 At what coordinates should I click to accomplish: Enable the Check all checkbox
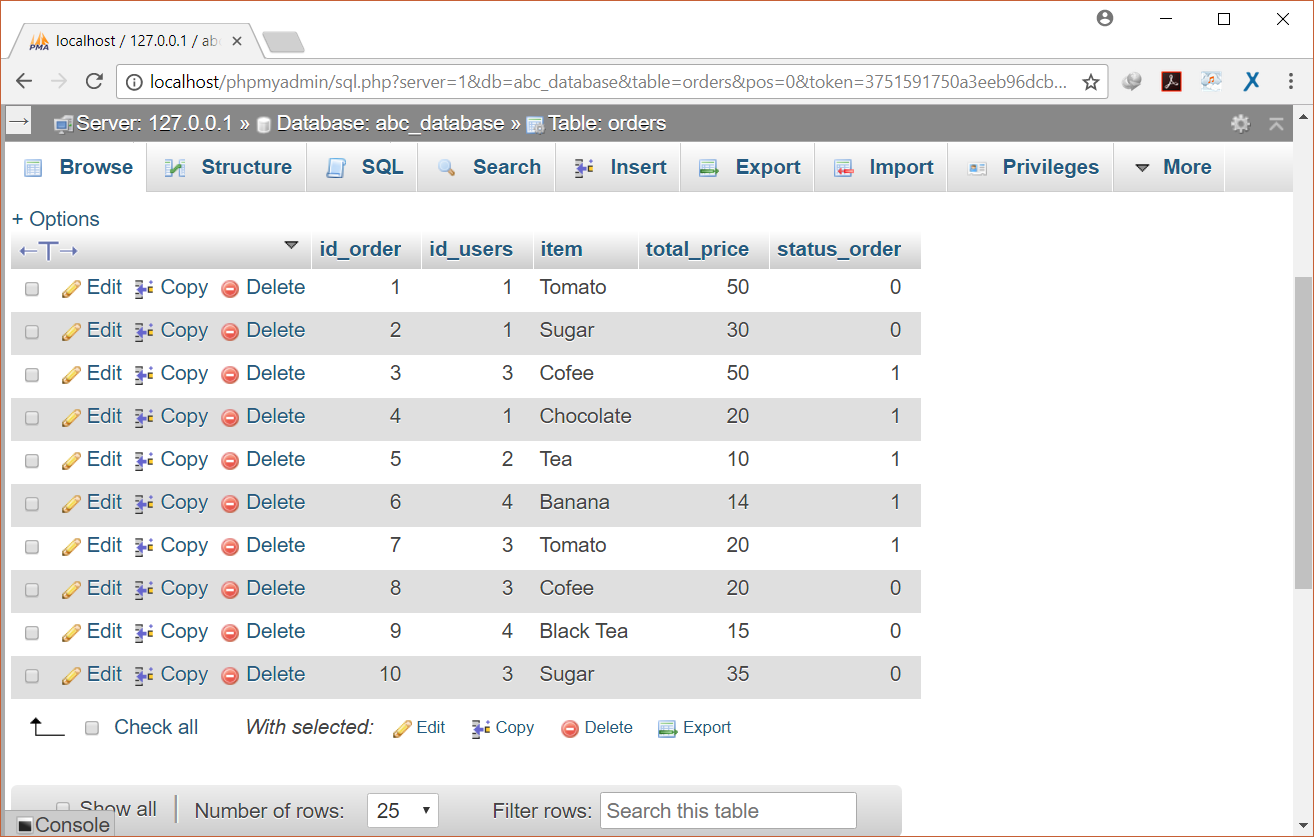coord(92,728)
